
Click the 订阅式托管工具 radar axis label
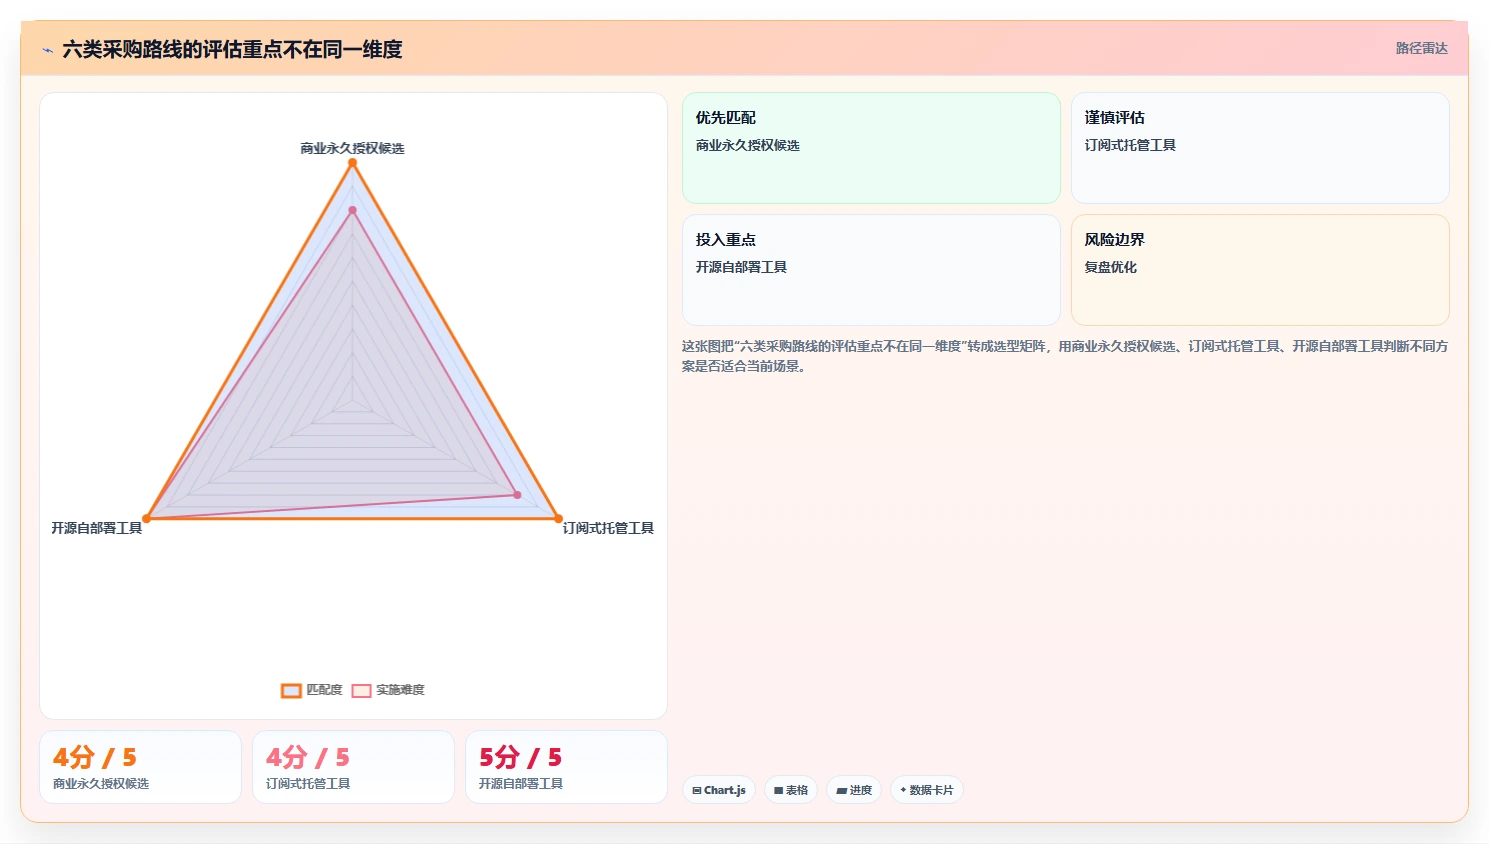pos(608,528)
